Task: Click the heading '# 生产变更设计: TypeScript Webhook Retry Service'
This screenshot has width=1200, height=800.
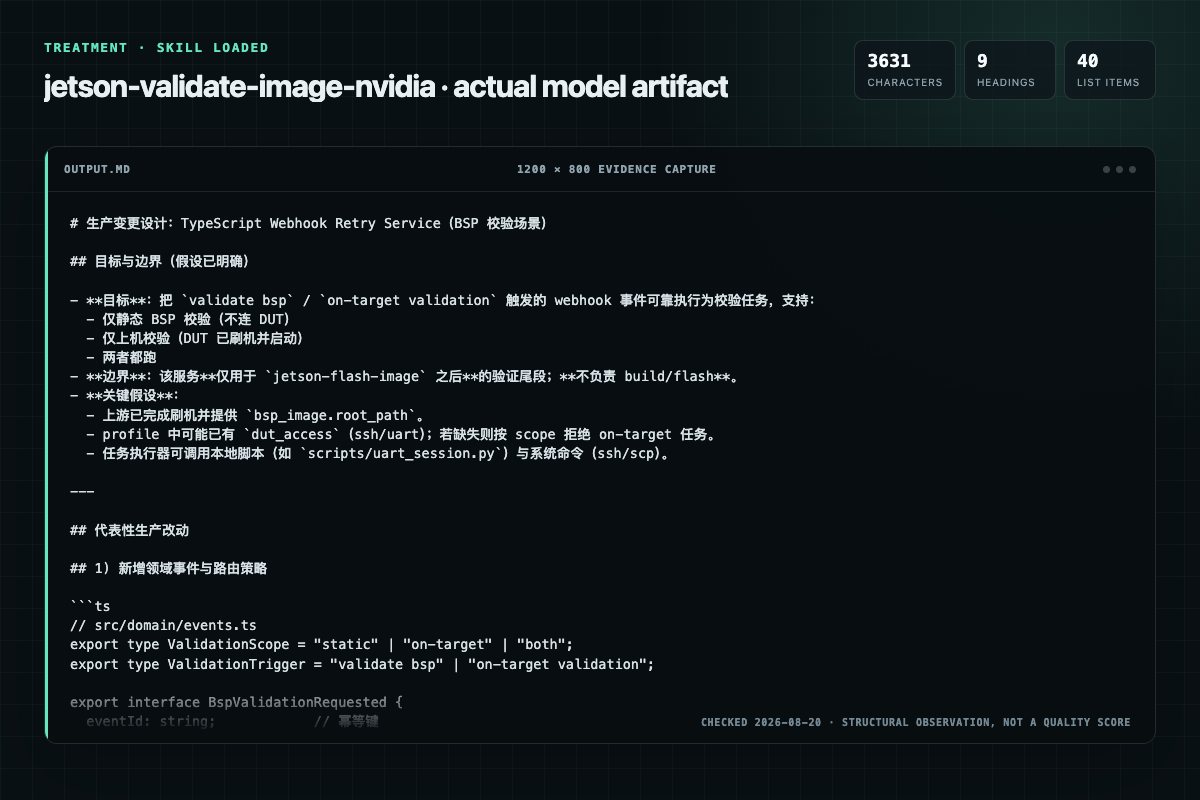Action: point(308,223)
